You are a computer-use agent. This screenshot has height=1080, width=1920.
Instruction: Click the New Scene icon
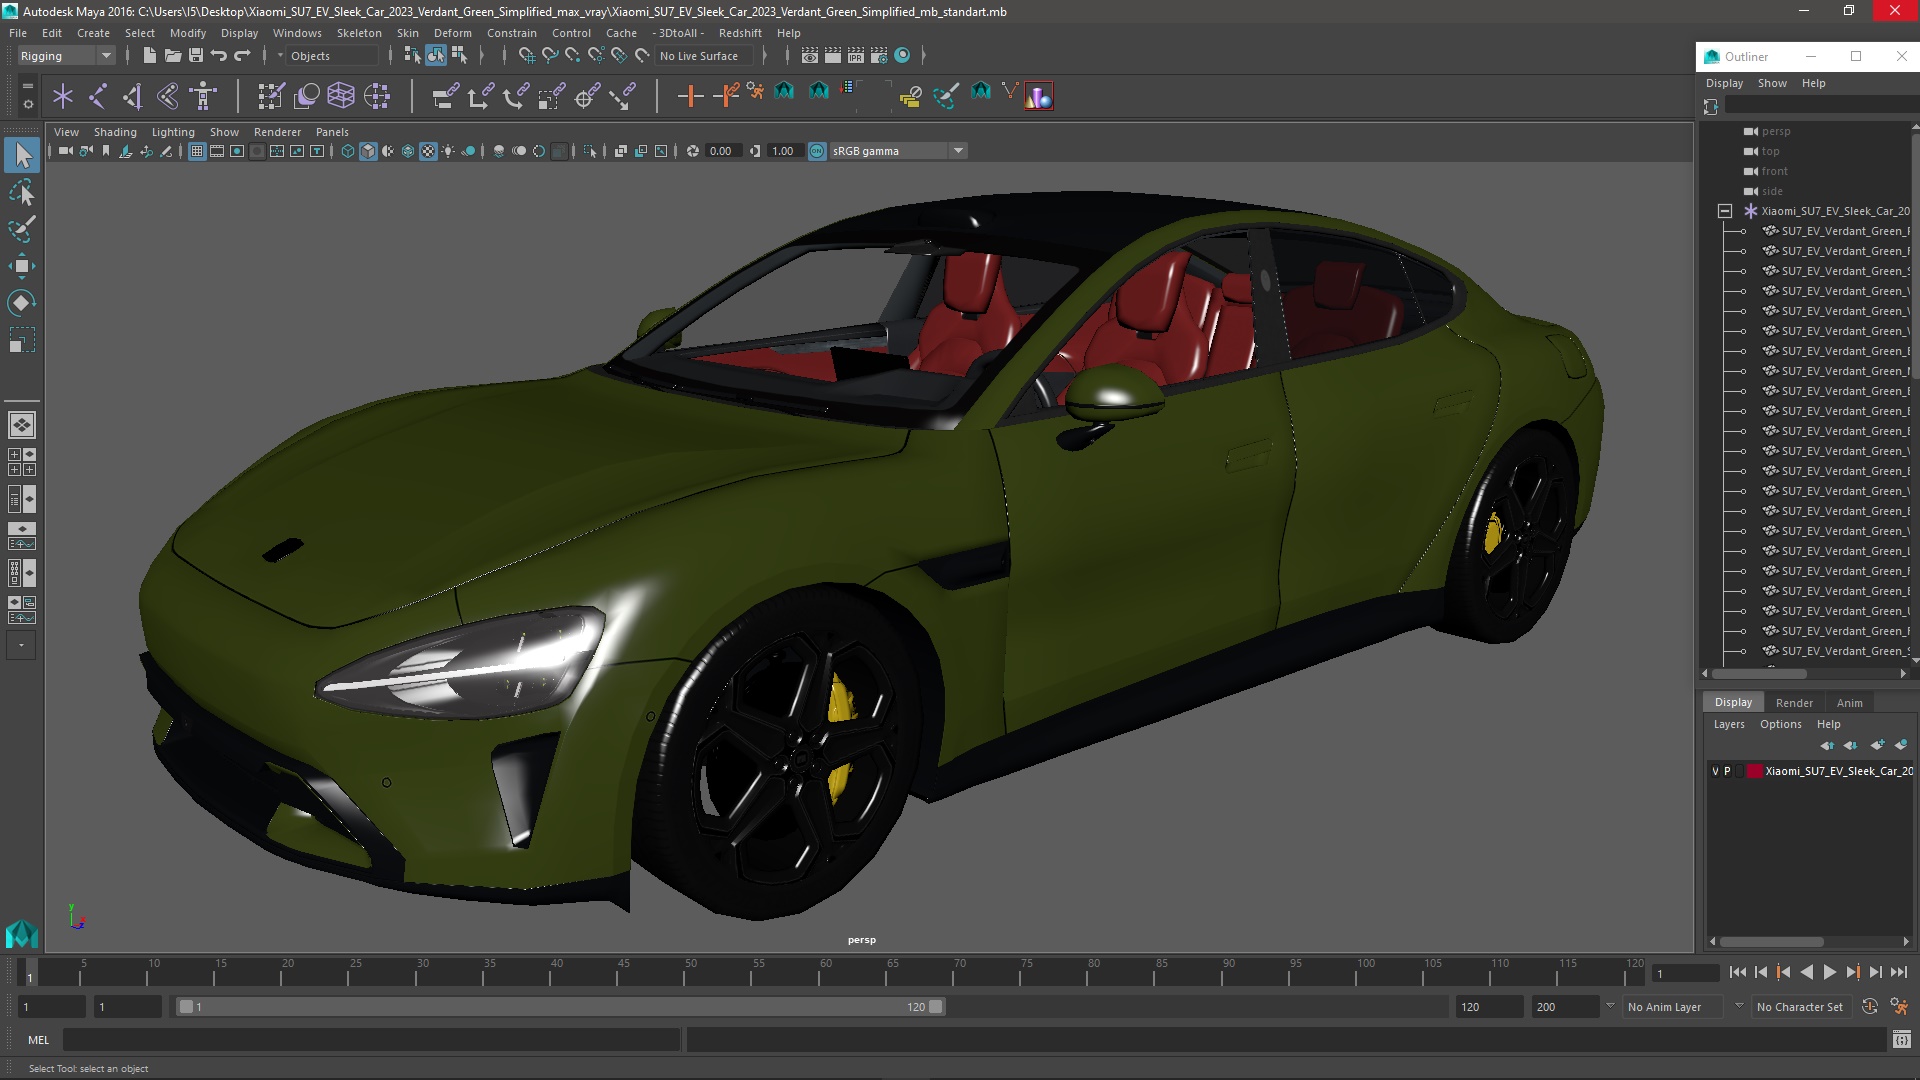click(149, 56)
